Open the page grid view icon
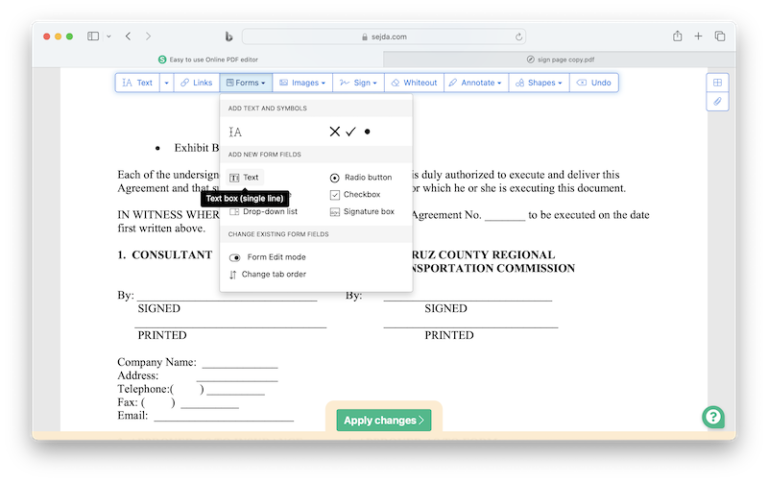 [x=718, y=83]
